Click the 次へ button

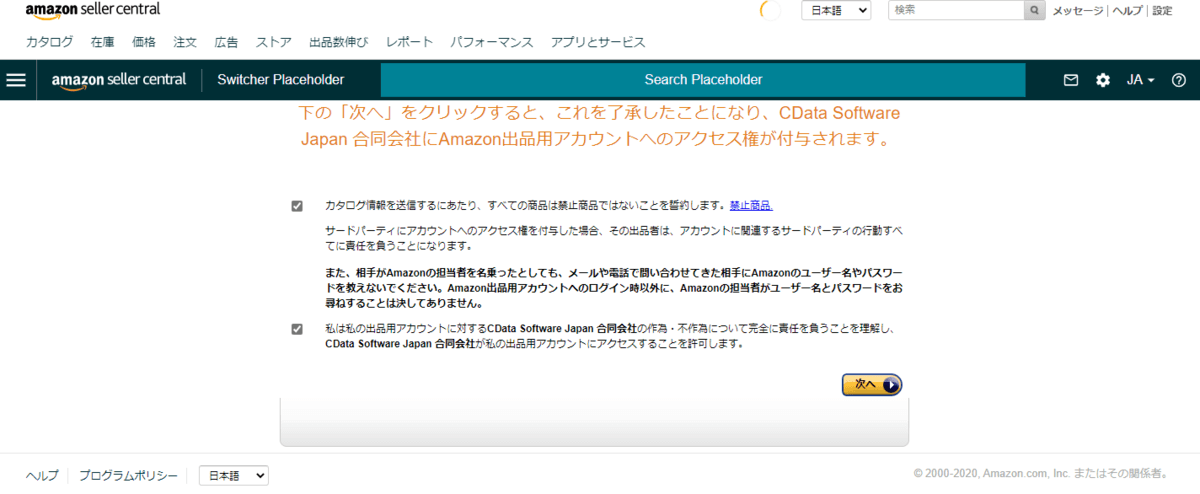click(x=872, y=385)
